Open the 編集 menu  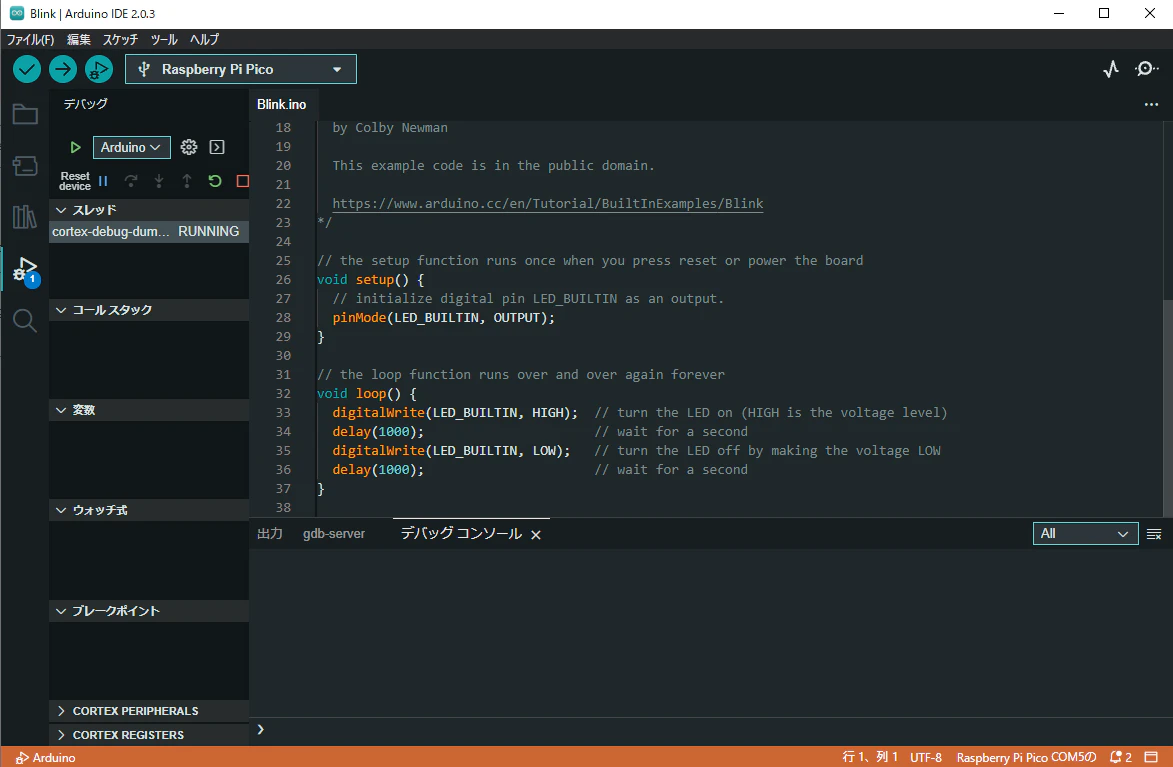click(79, 40)
